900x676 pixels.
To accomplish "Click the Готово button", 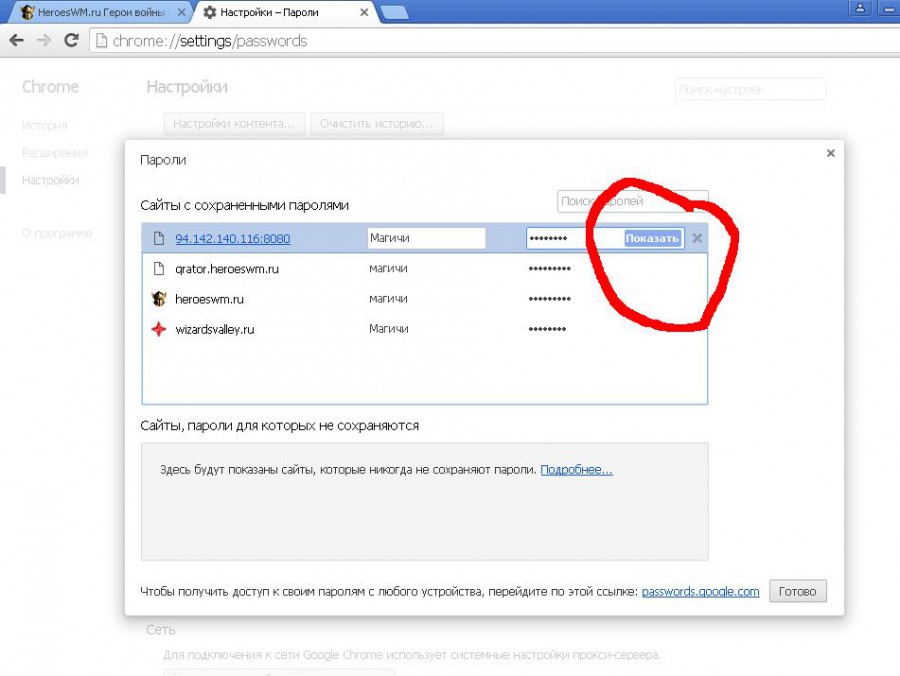I will click(797, 592).
